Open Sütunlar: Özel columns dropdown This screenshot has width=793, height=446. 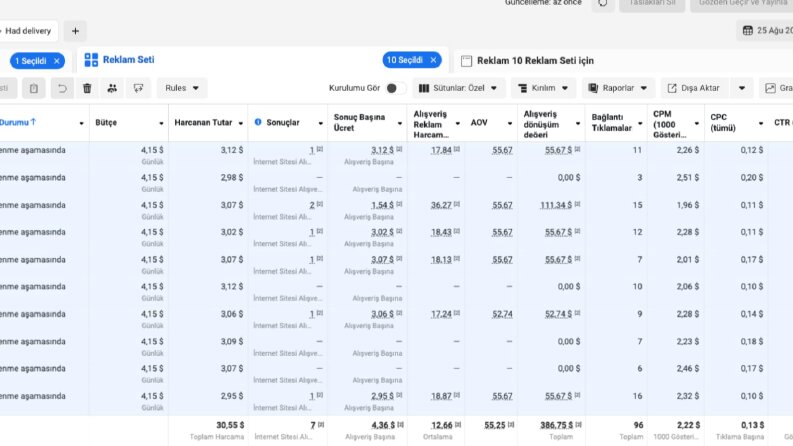(x=458, y=88)
